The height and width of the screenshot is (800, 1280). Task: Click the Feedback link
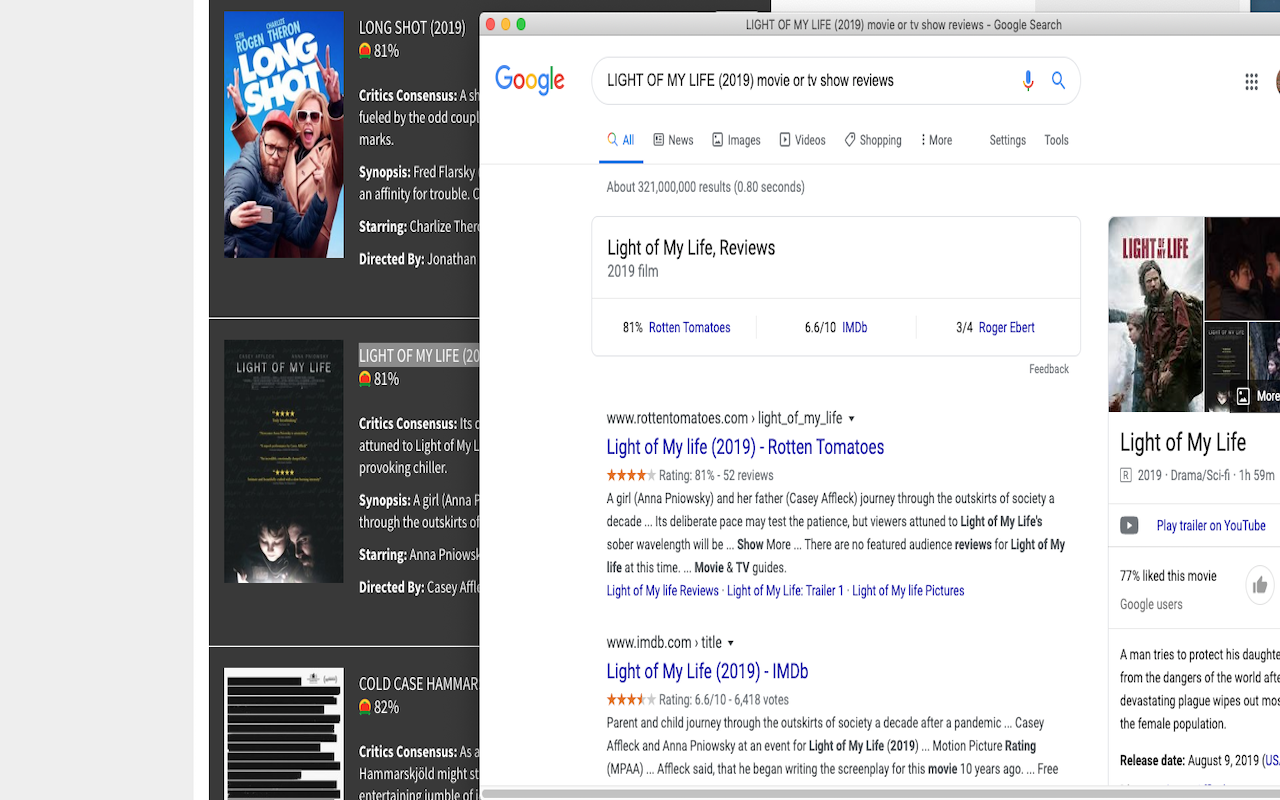[1049, 369]
